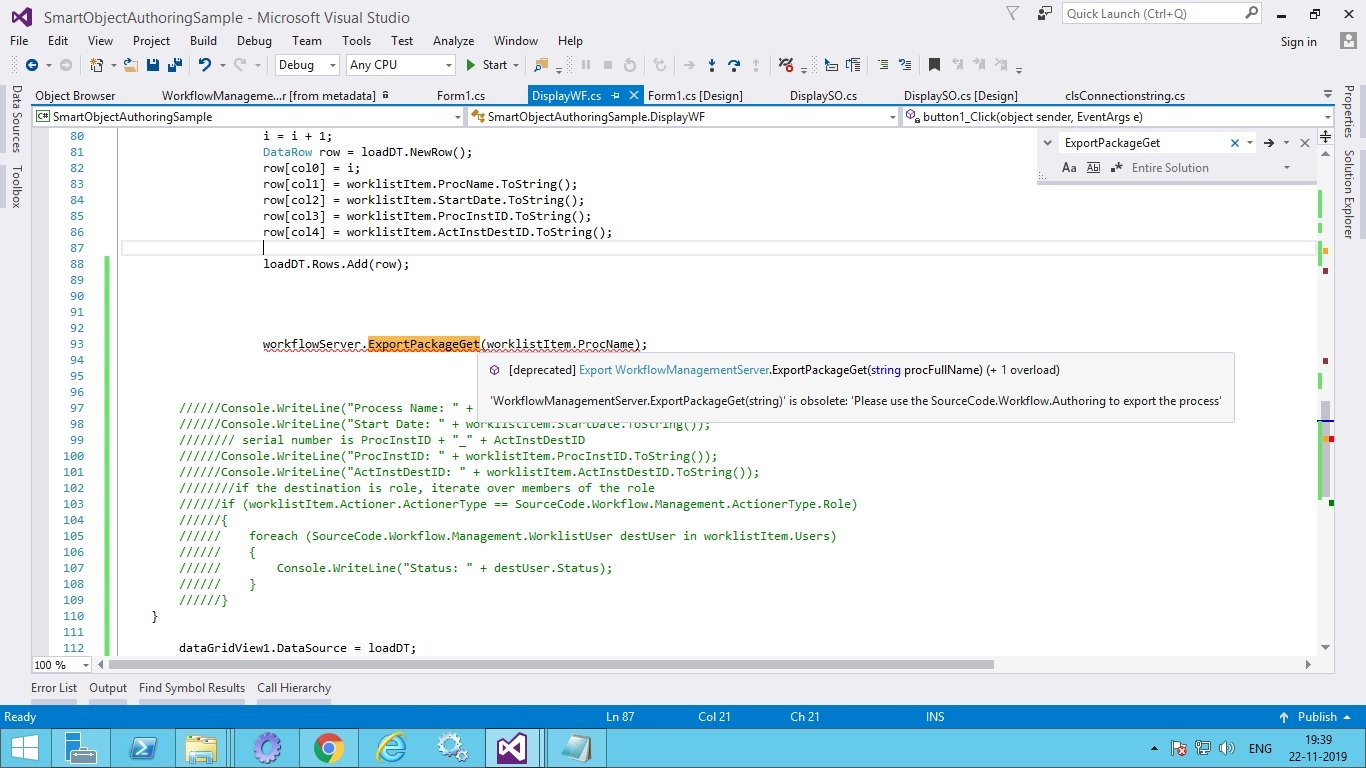Click the Save All icon
Image resolution: width=1366 pixels, height=768 pixels.
point(174,65)
